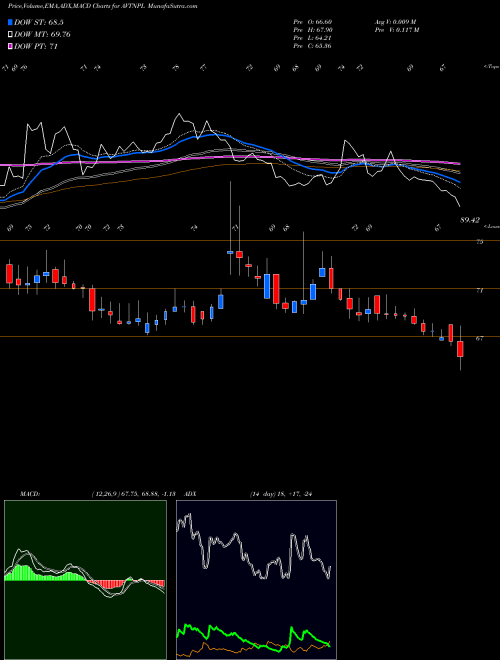Image resolution: width=500 pixels, height=660 pixels.
Task: Click the last red candlestick on price chart
Action: tap(460, 349)
